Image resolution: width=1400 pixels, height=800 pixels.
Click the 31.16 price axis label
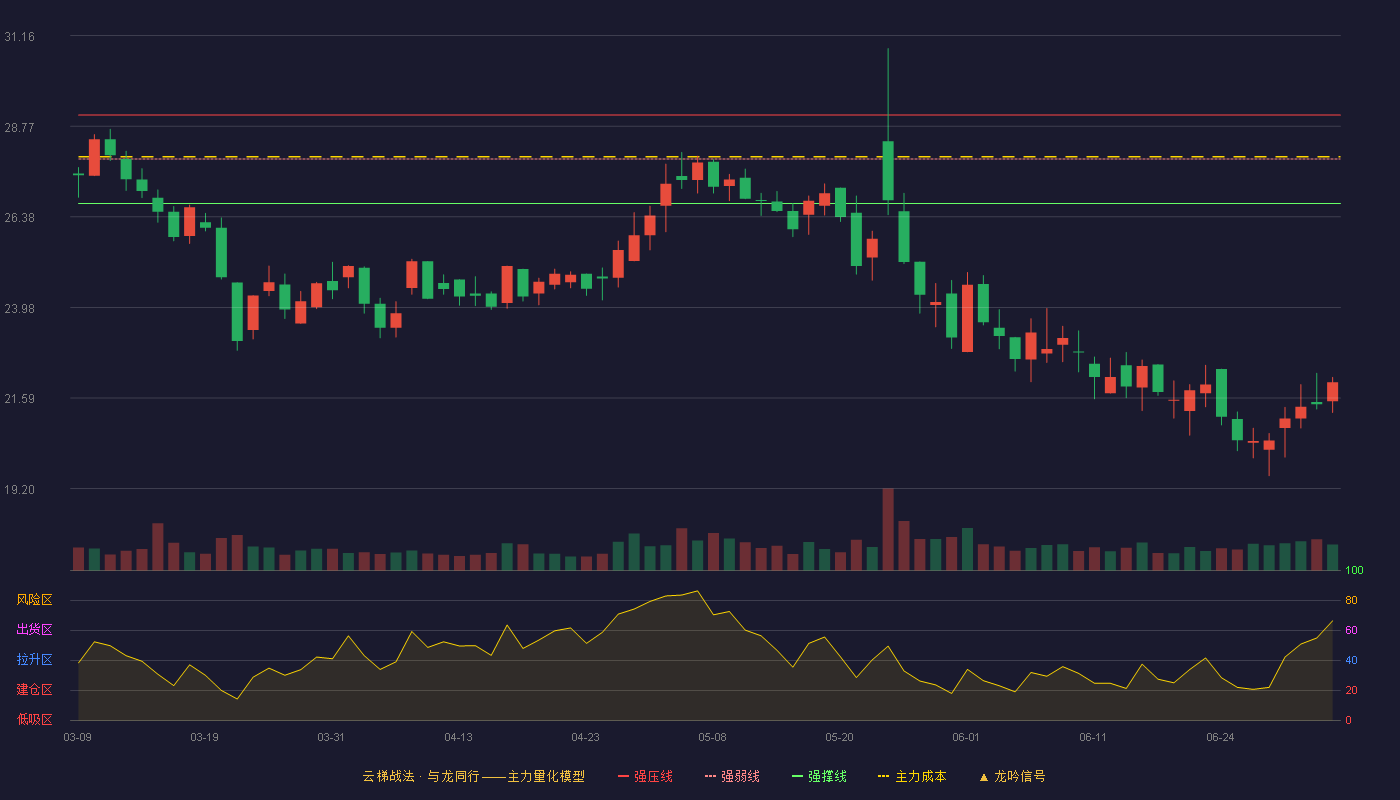(x=19, y=37)
